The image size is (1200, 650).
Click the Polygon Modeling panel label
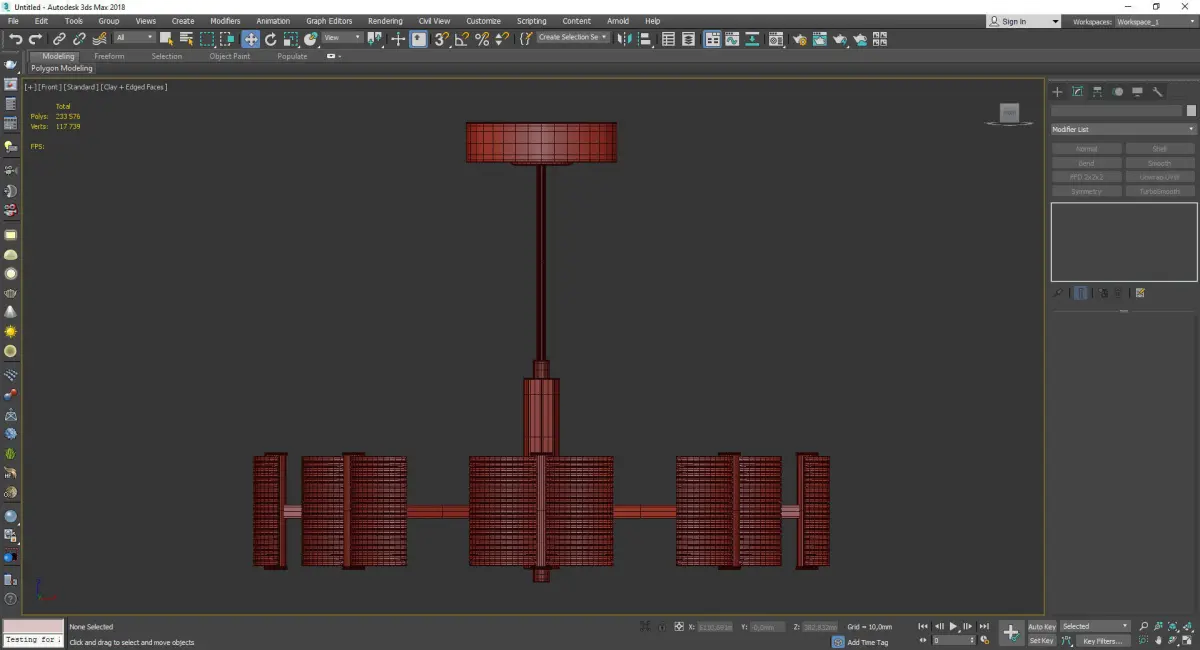(x=62, y=69)
